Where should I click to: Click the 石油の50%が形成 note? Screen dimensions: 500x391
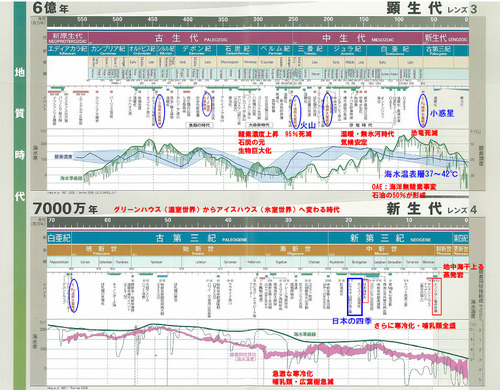coord(399,195)
